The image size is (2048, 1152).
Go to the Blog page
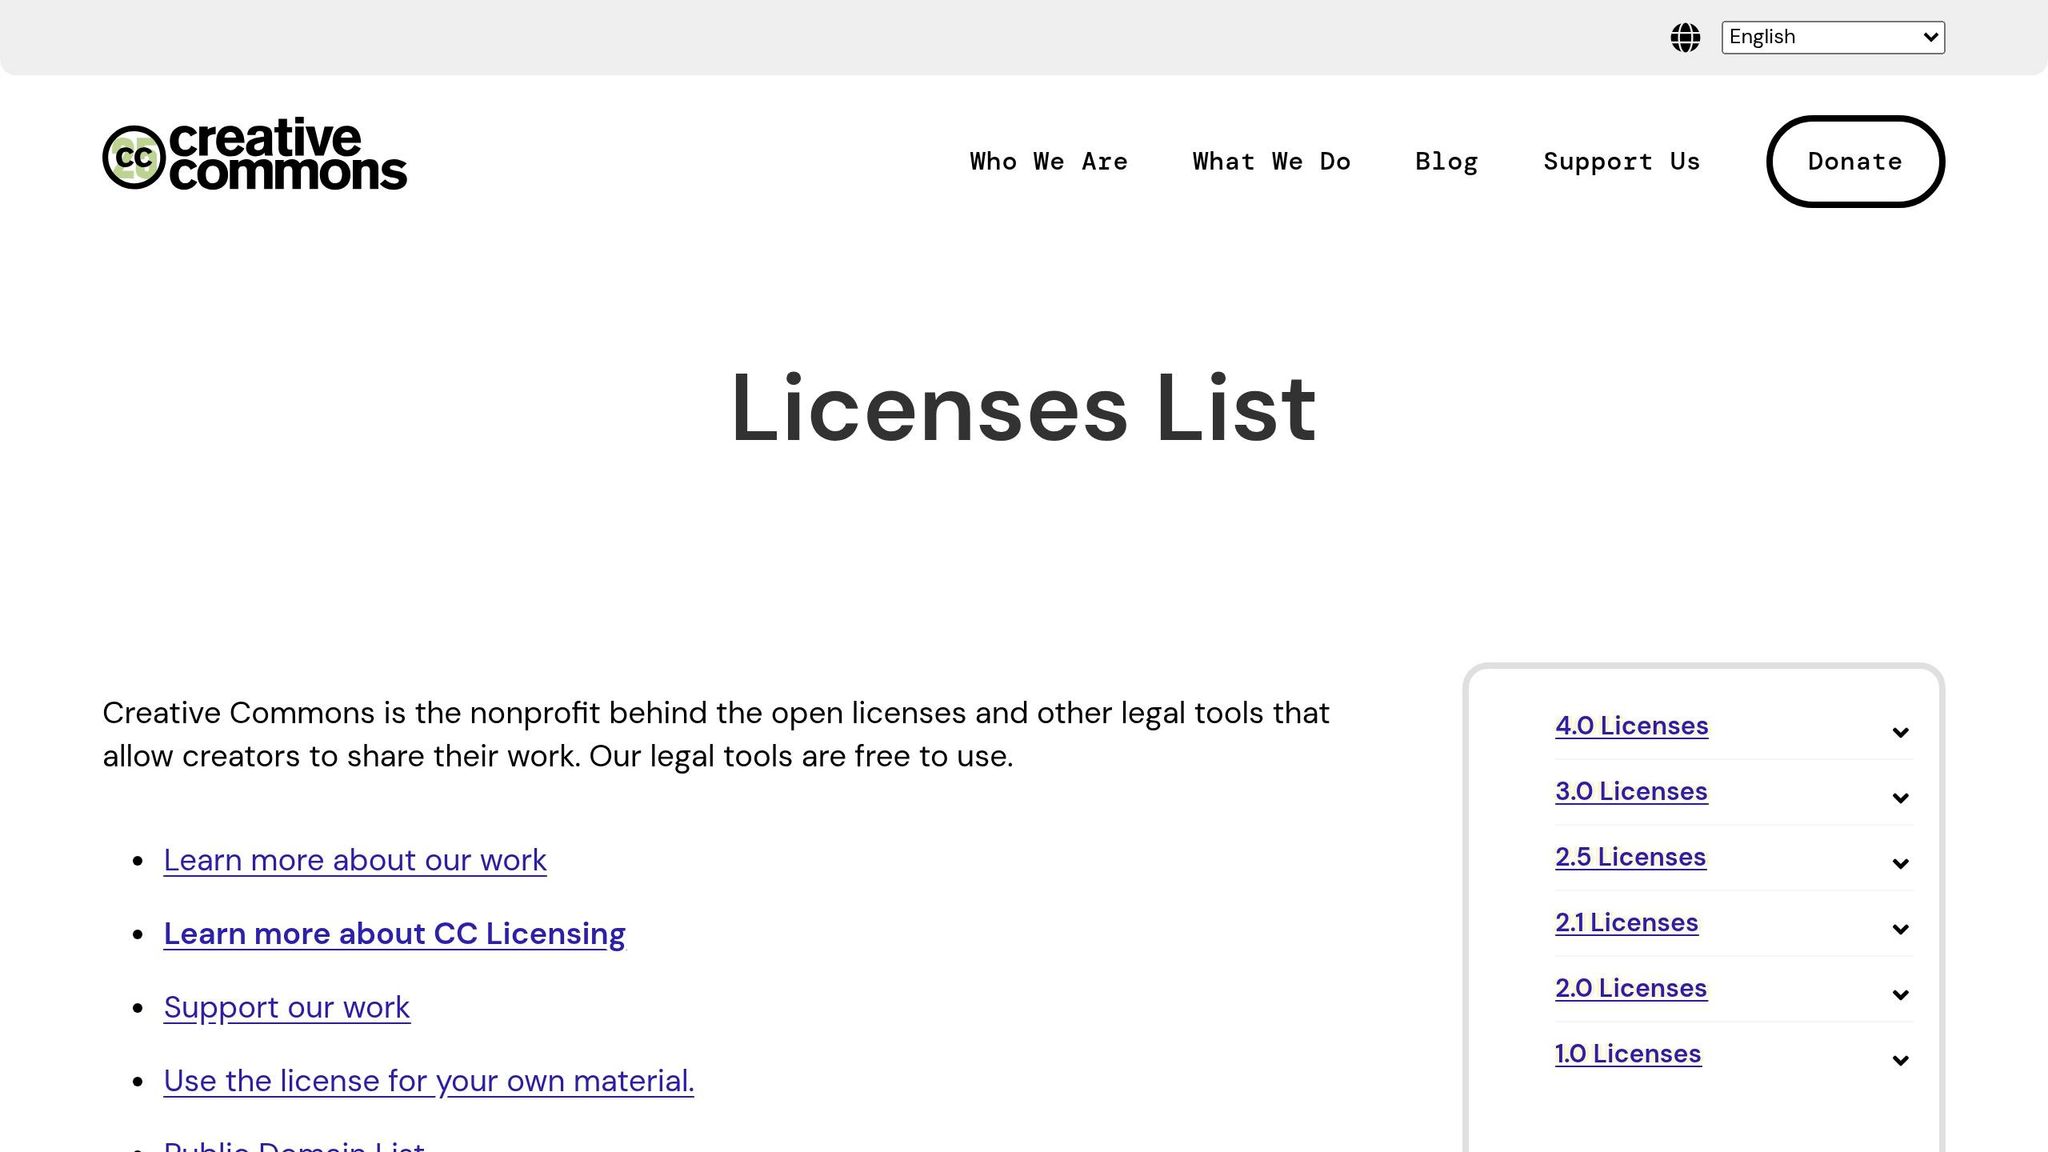pos(1446,161)
